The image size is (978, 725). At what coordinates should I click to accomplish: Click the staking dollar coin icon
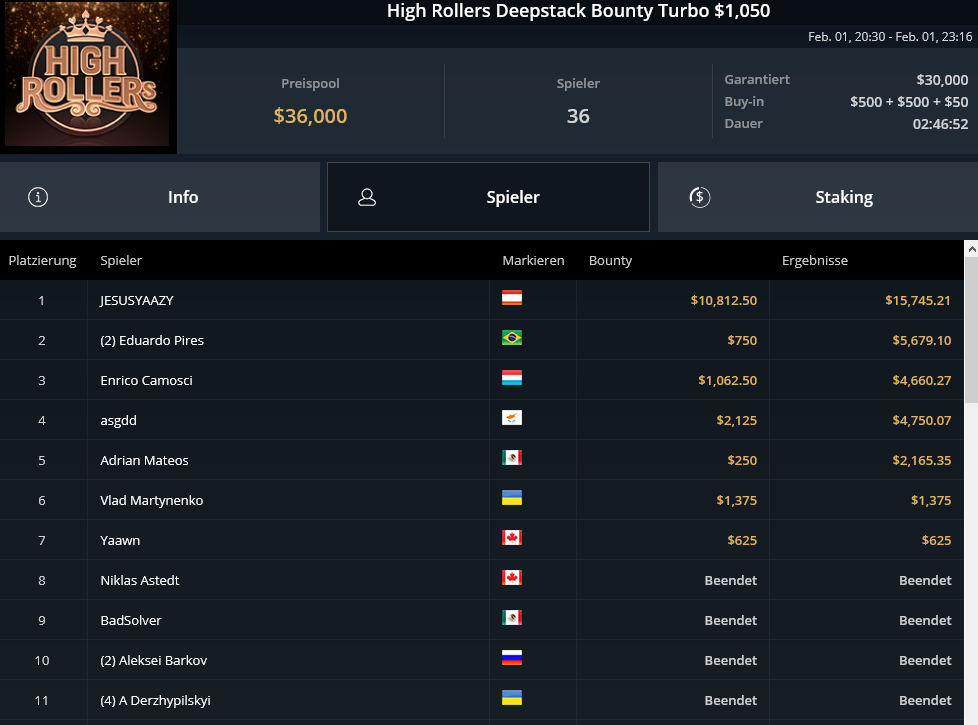(x=699, y=197)
